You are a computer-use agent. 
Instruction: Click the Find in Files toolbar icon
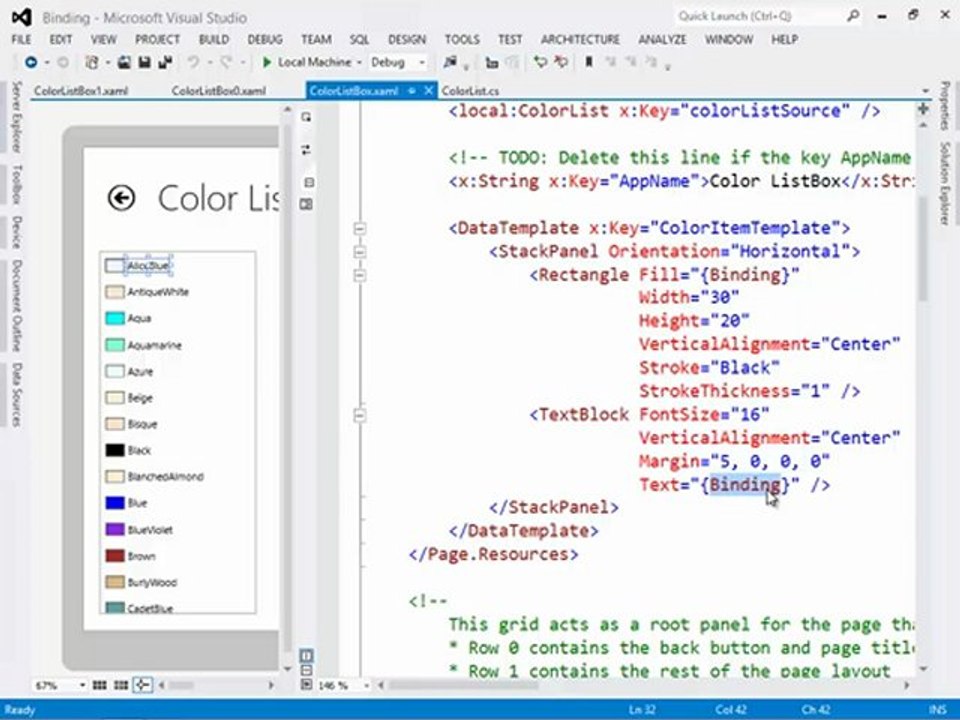[451, 62]
